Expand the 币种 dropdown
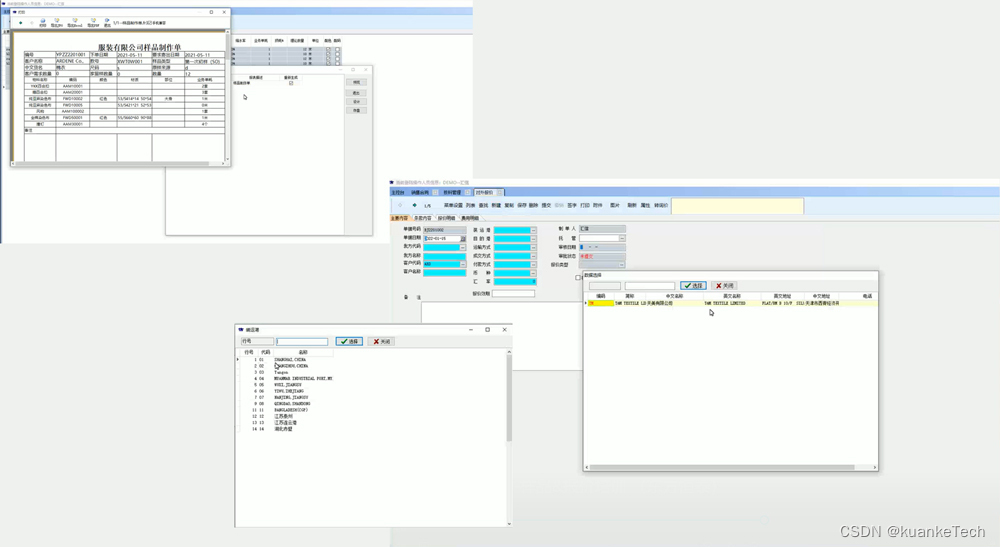The image size is (1000, 547). (x=533, y=274)
